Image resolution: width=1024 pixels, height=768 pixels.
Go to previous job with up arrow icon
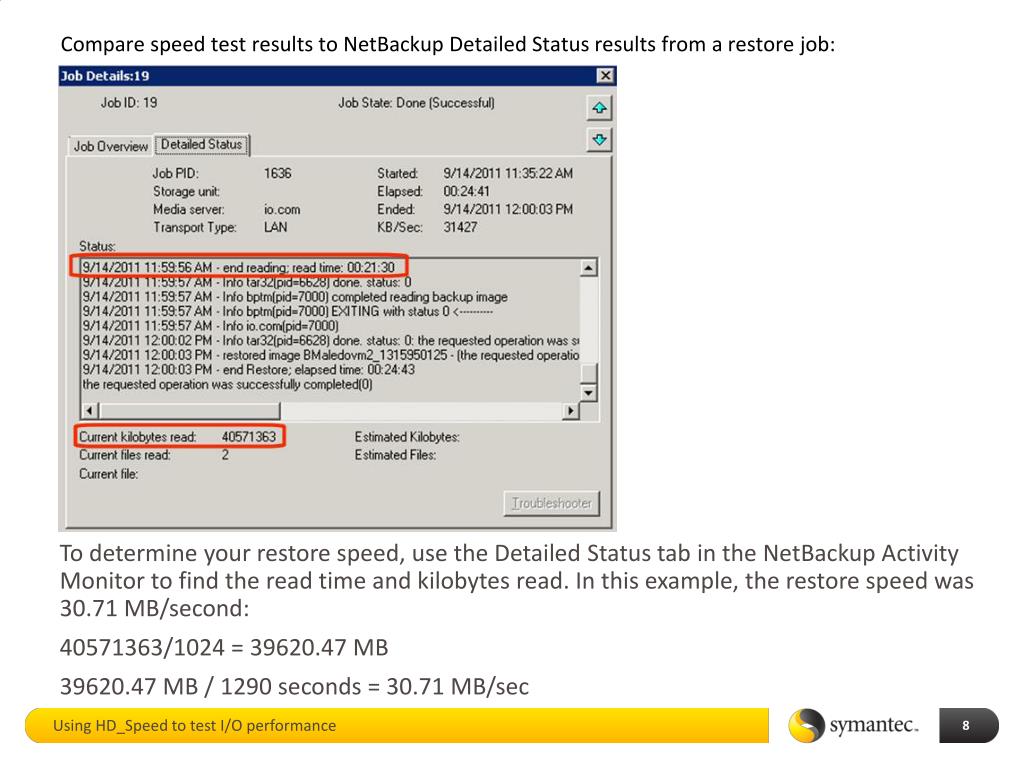pyautogui.click(x=599, y=108)
